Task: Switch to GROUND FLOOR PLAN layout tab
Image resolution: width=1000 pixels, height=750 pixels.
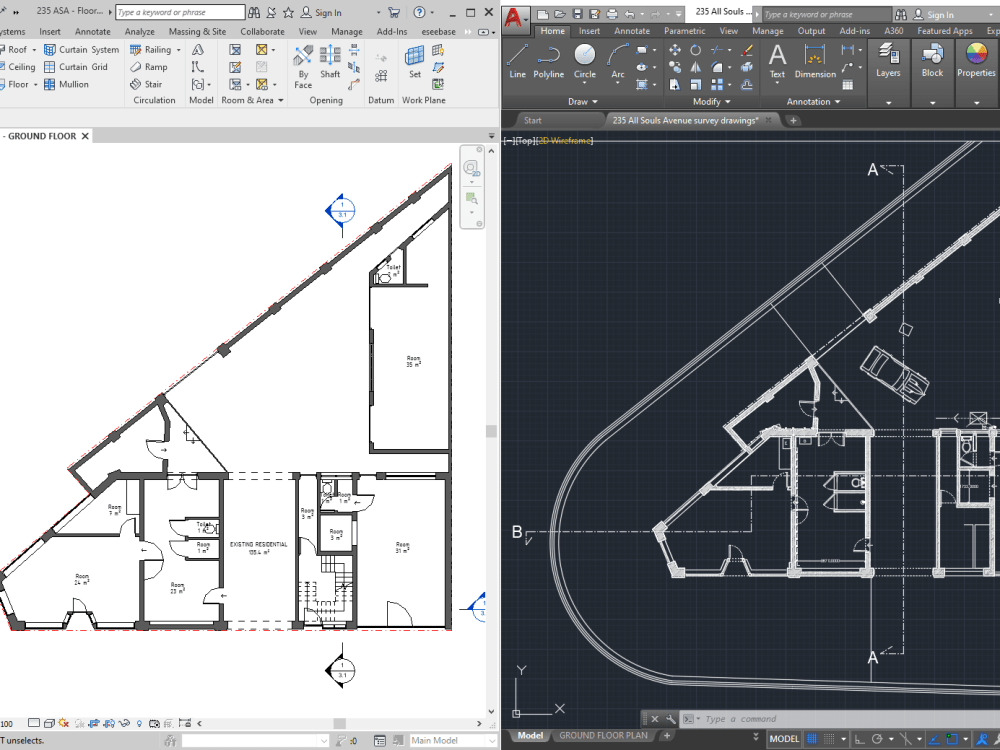Action: 603,735
